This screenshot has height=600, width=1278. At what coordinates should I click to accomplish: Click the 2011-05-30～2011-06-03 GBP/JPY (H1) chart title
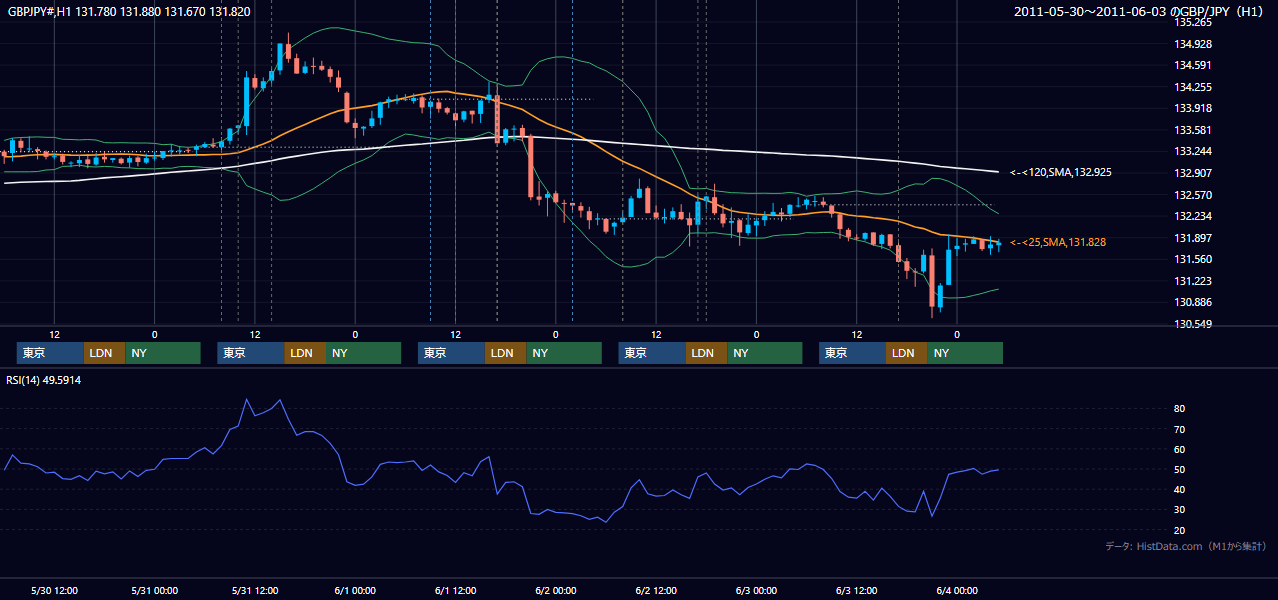1141,11
